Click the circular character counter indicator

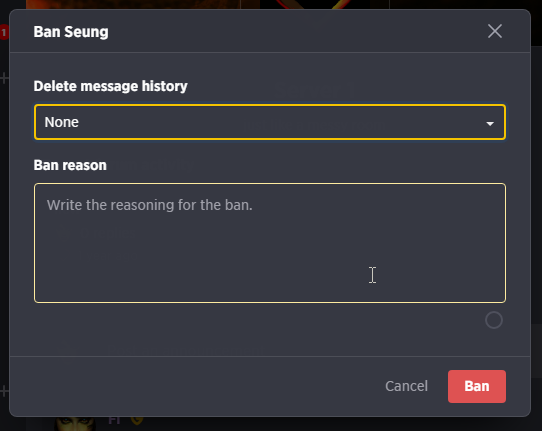pyautogui.click(x=494, y=320)
